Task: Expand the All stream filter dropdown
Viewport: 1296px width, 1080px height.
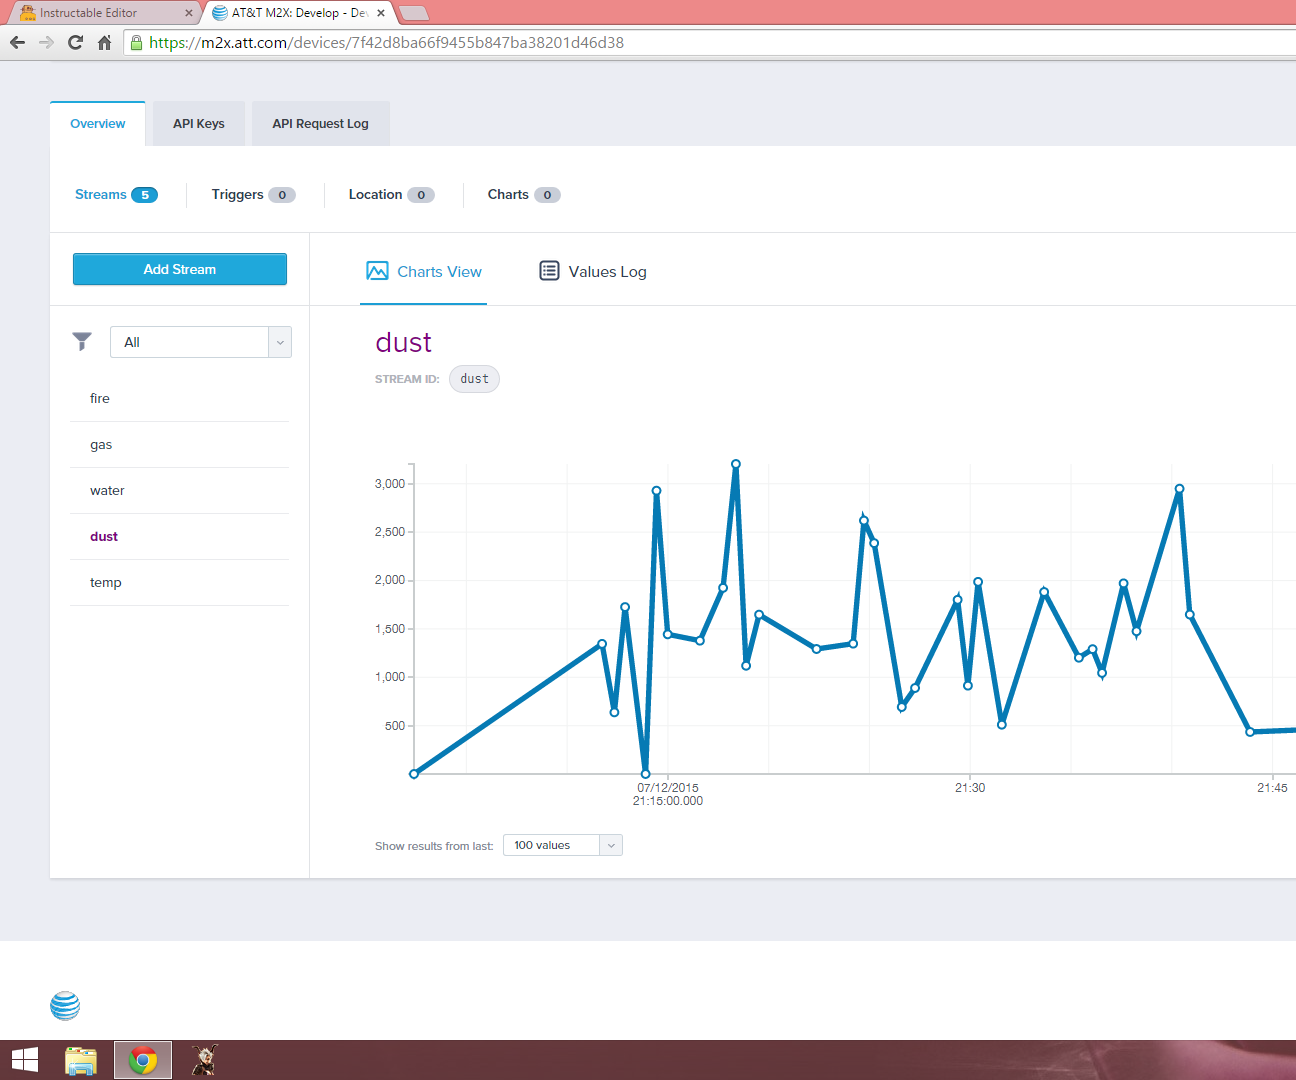Action: (x=201, y=342)
